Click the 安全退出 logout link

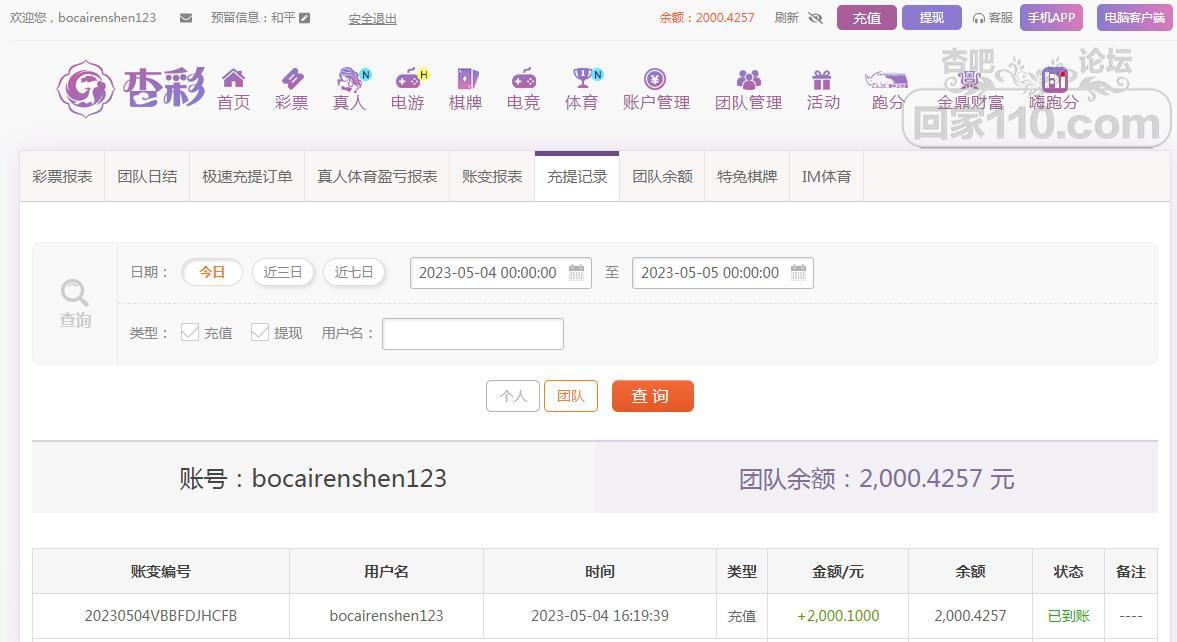(x=372, y=18)
